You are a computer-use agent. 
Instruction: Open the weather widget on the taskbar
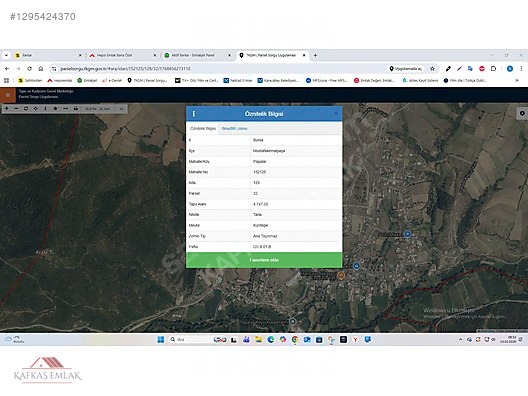pos(14,339)
